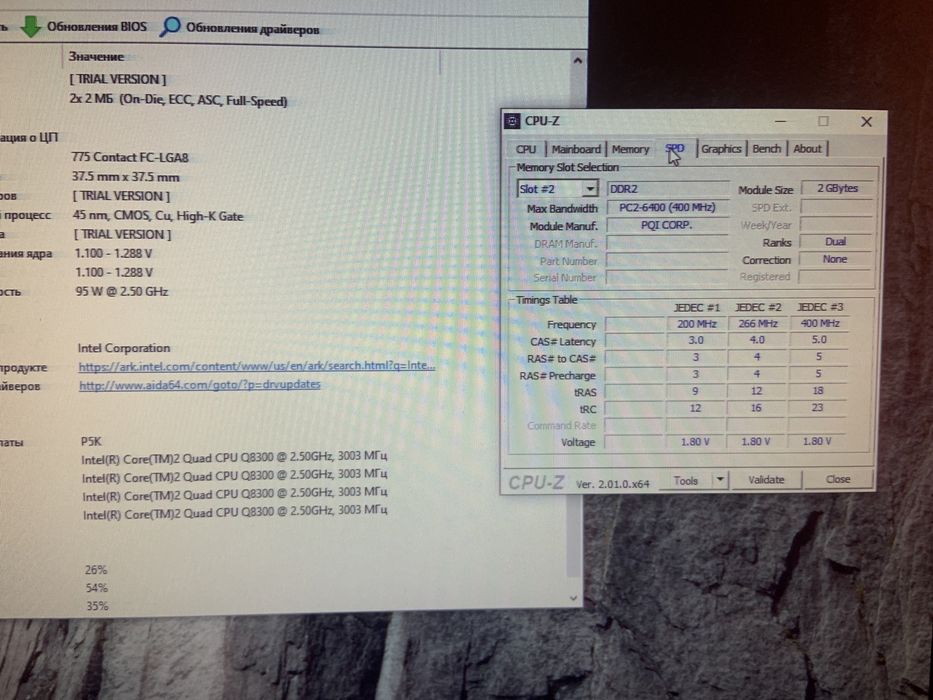The height and width of the screenshot is (700, 933).
Task: Open the Graphics tab
Action: coord(721,148)
